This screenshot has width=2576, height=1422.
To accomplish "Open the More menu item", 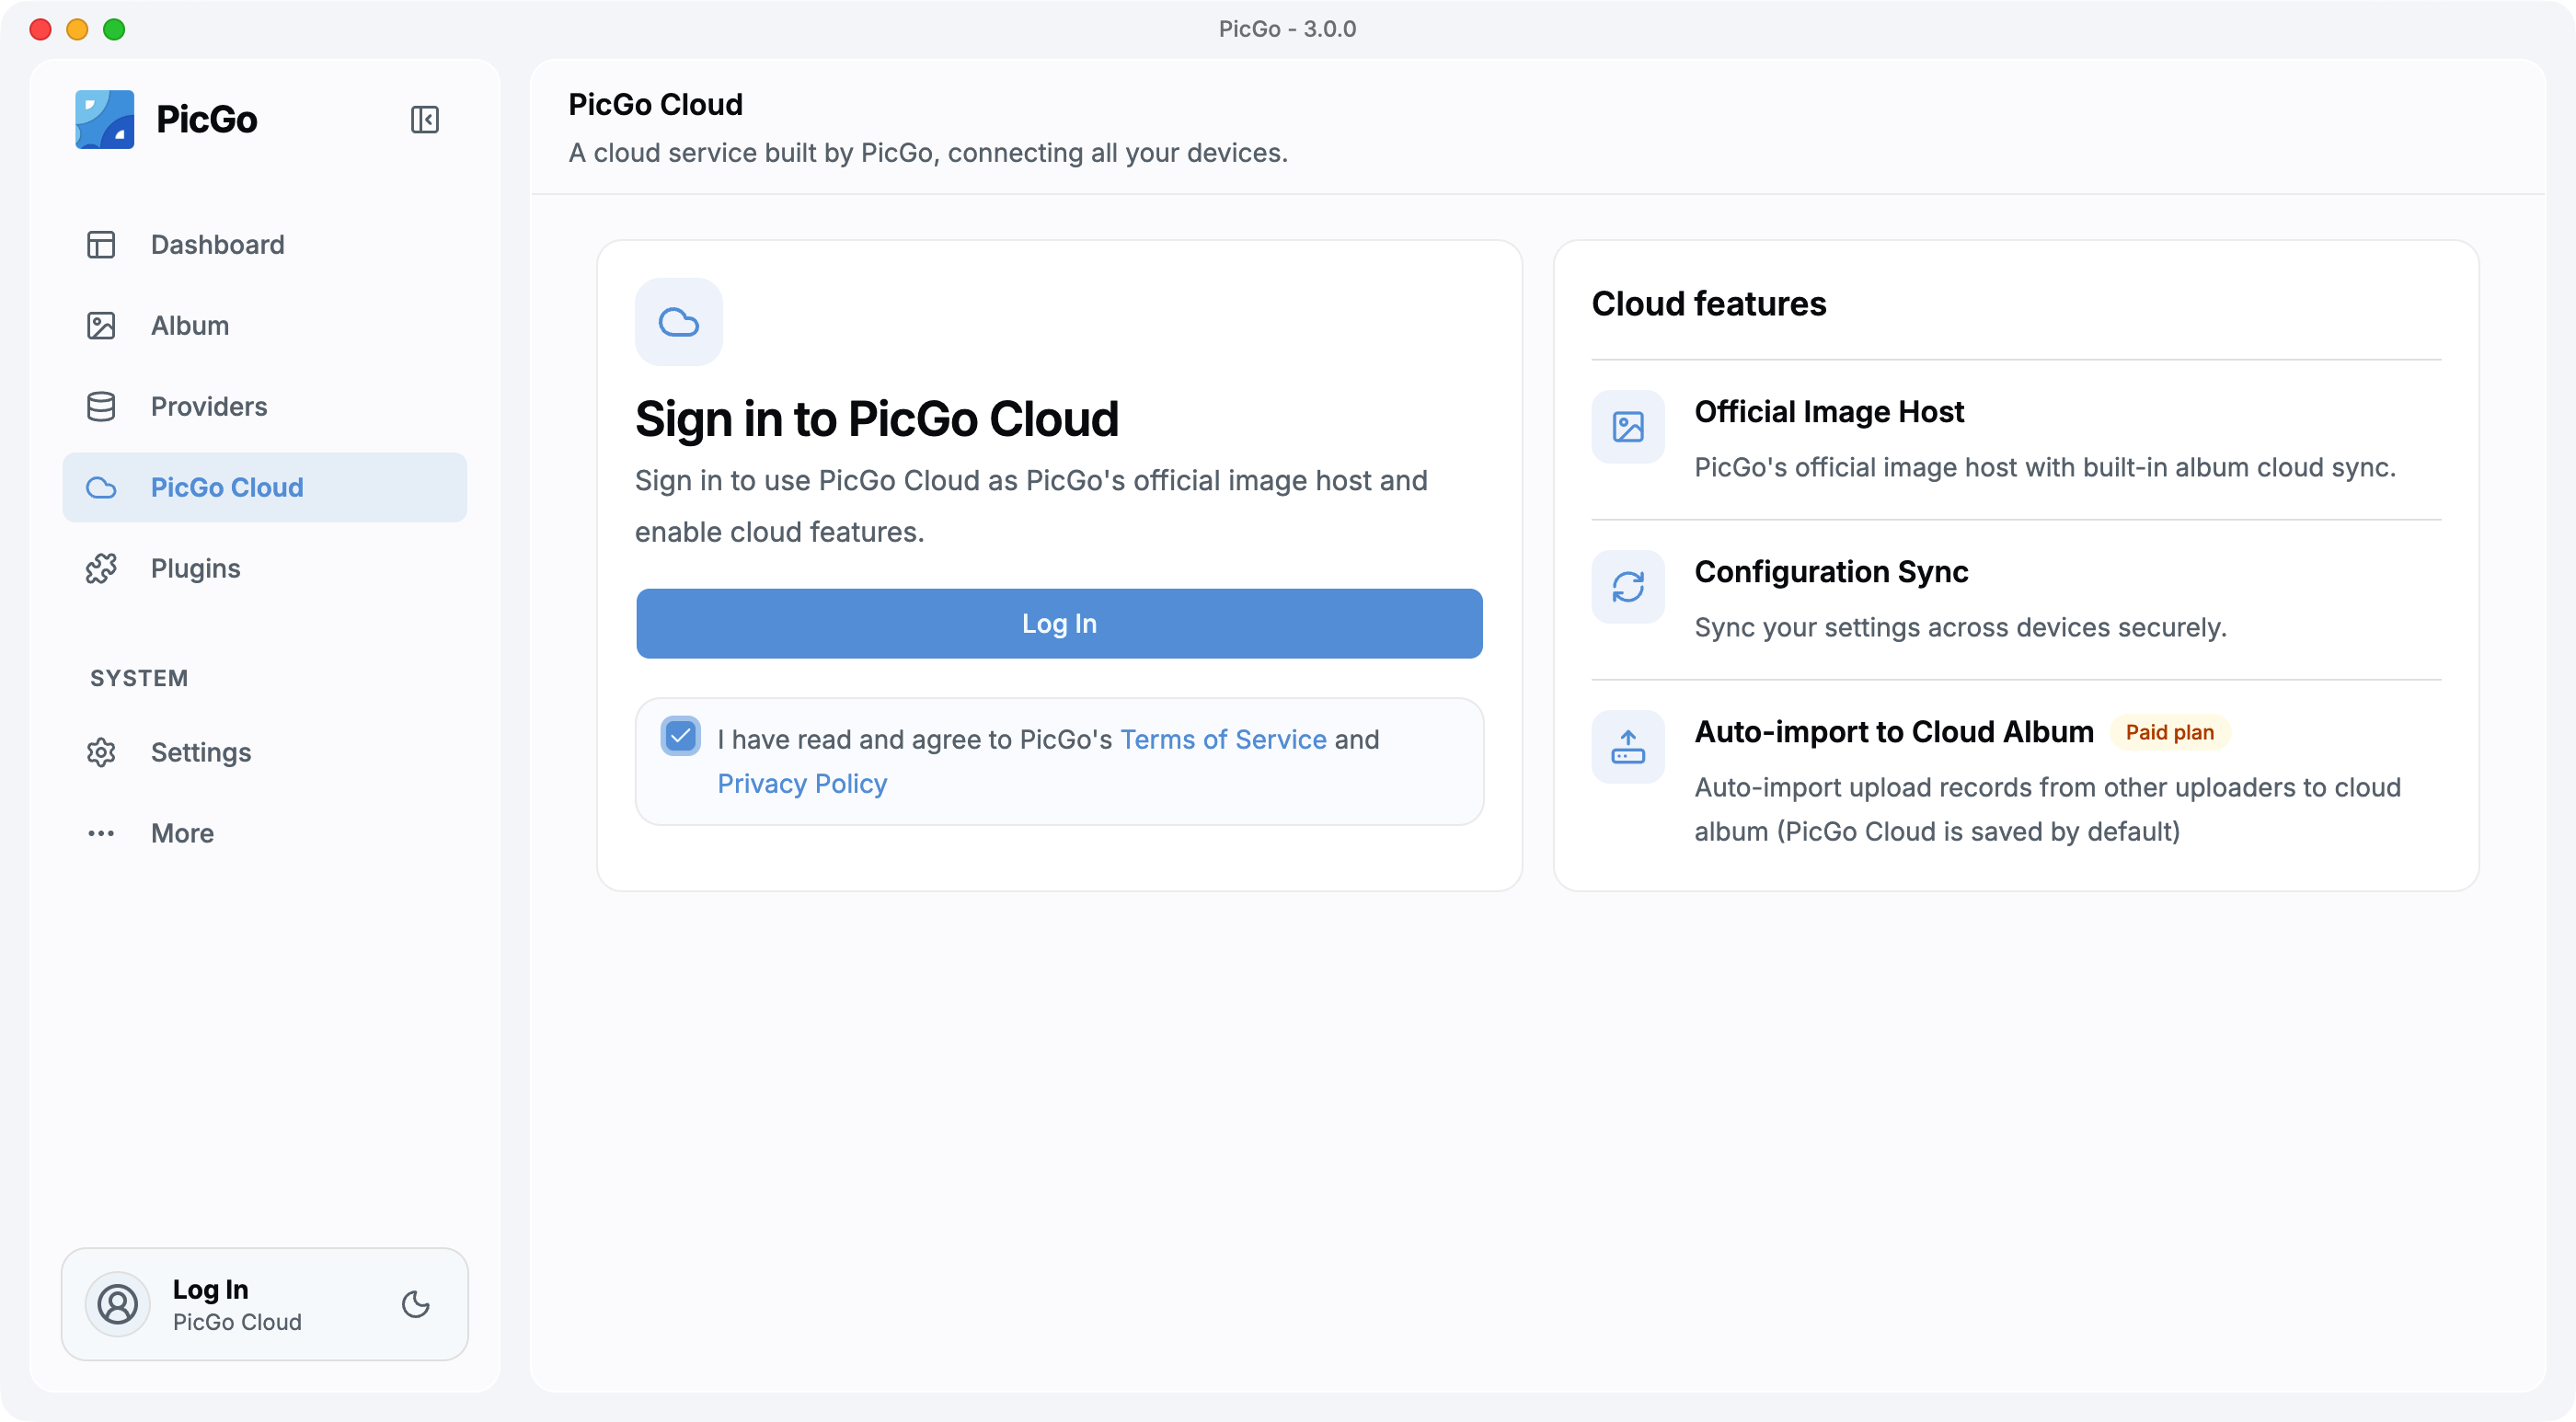I will coord(265,834).
